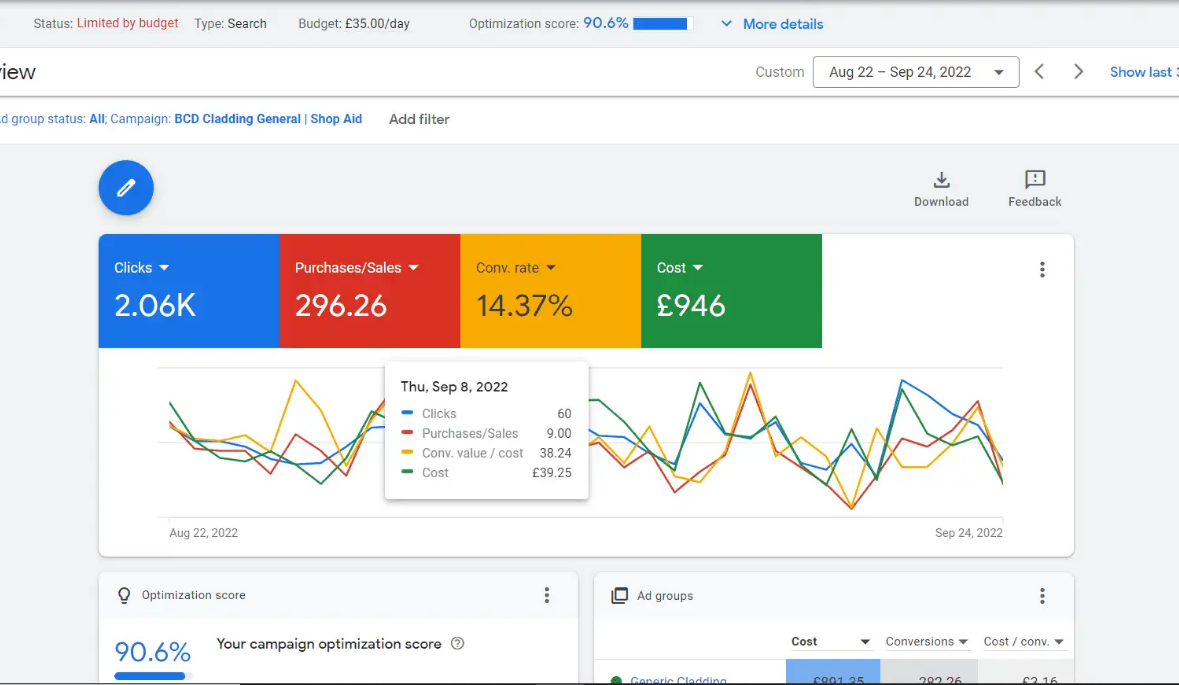This screenshot has width=1179, height=685.
Task: Open the Cost column dropdown in Ad groups
Action: (x=865, y=642)
